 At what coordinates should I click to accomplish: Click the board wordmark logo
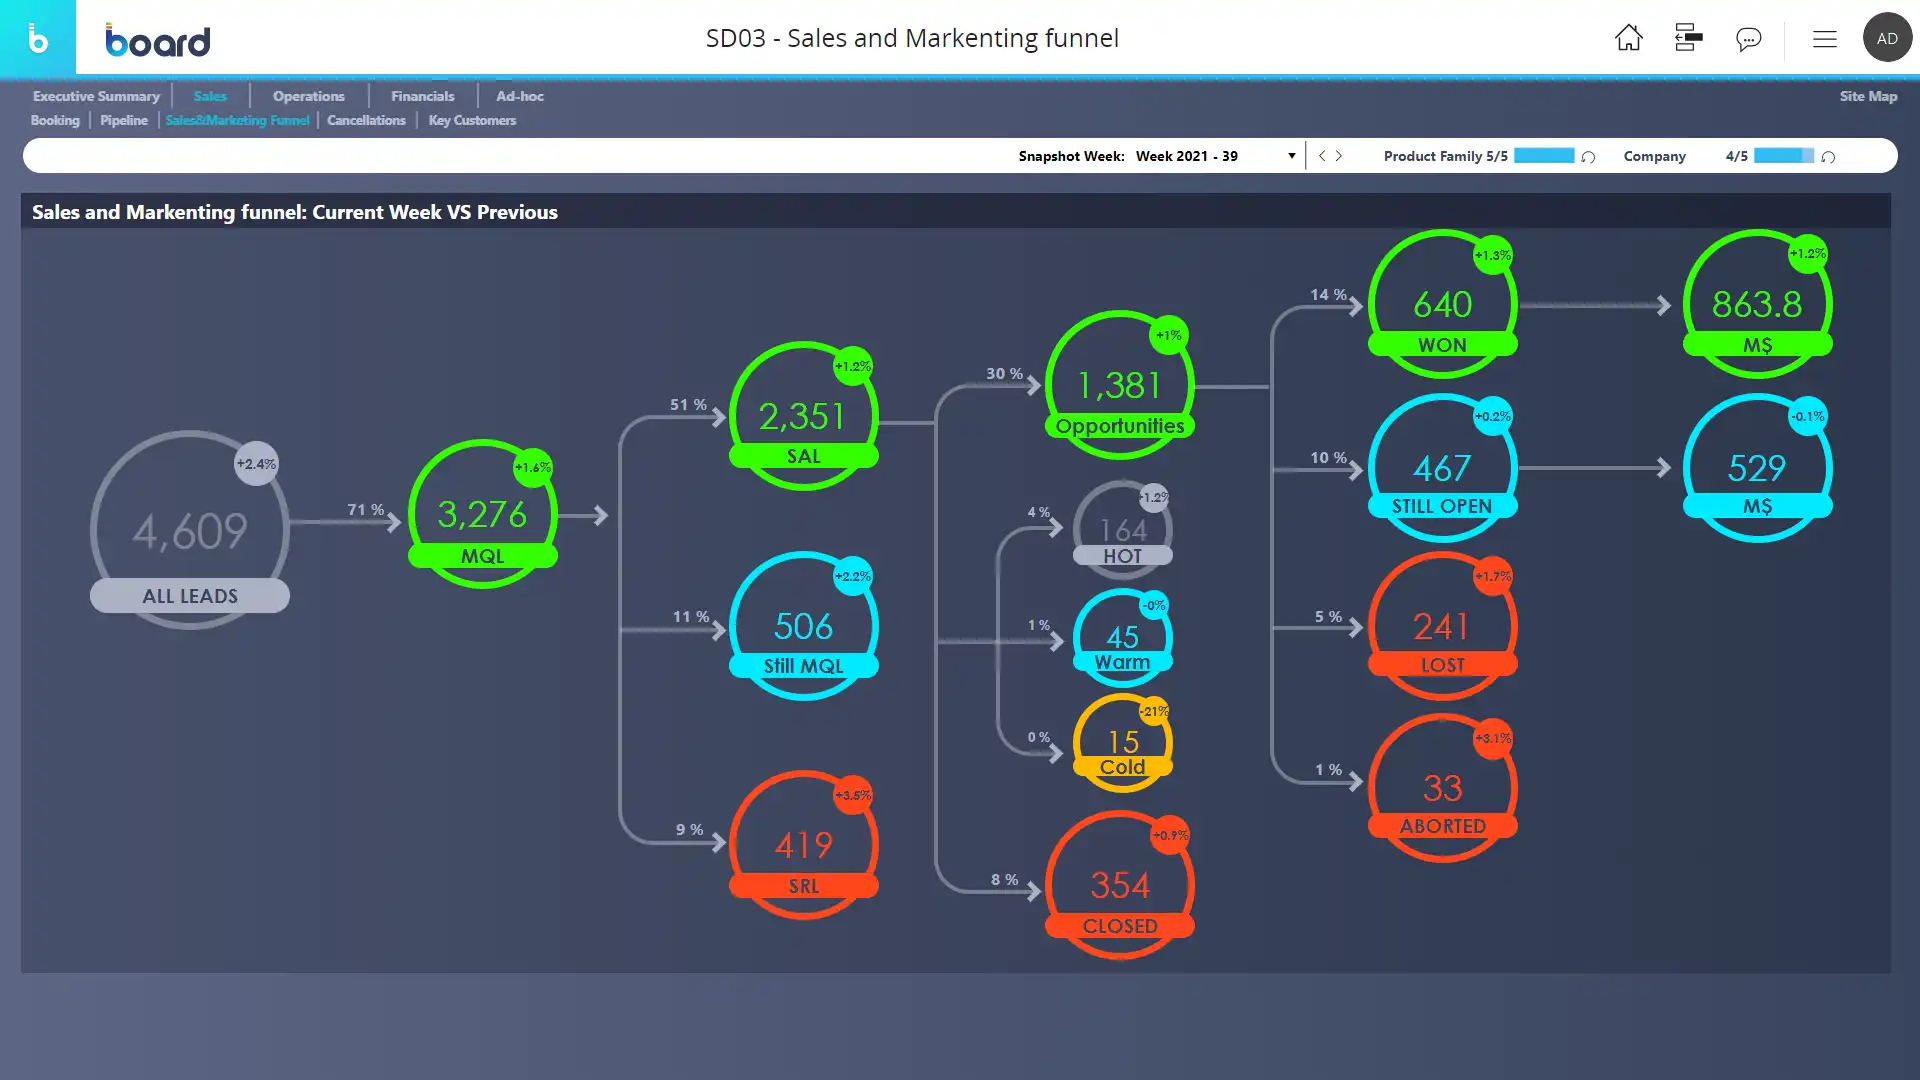pyautogui.click(x=158, y=40)
